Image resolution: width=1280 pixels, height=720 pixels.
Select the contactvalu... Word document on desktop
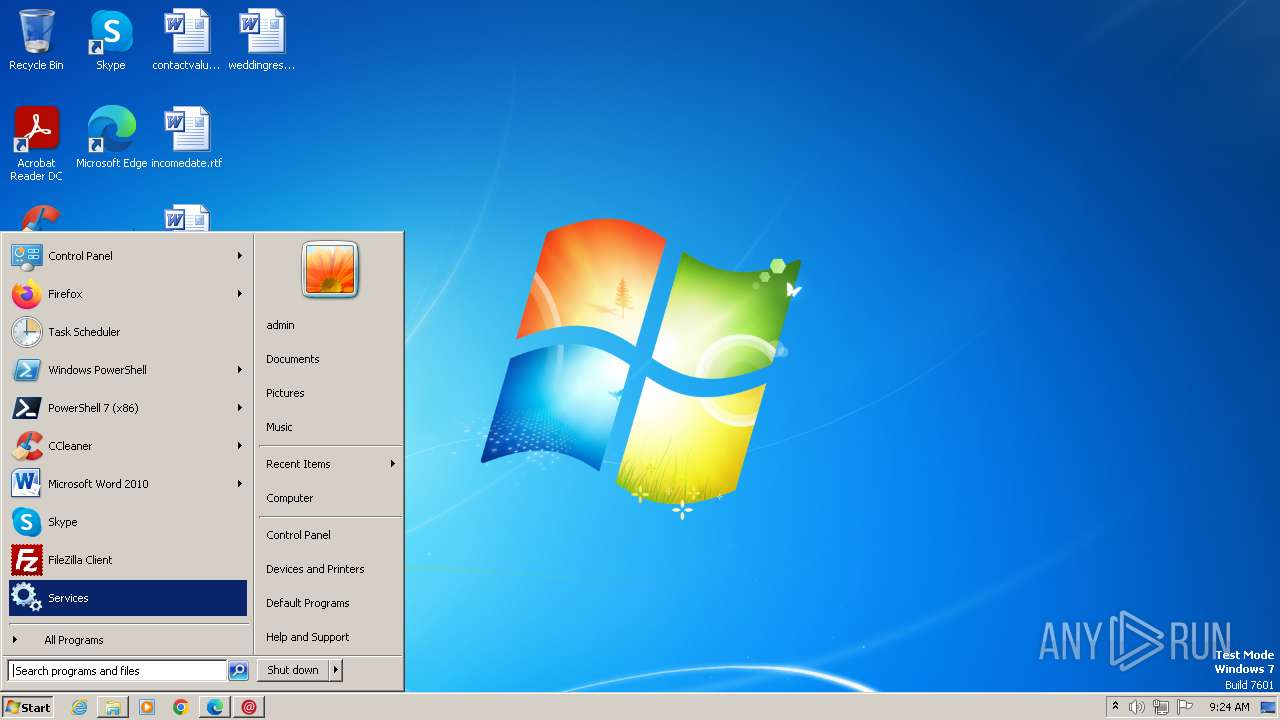186,40
